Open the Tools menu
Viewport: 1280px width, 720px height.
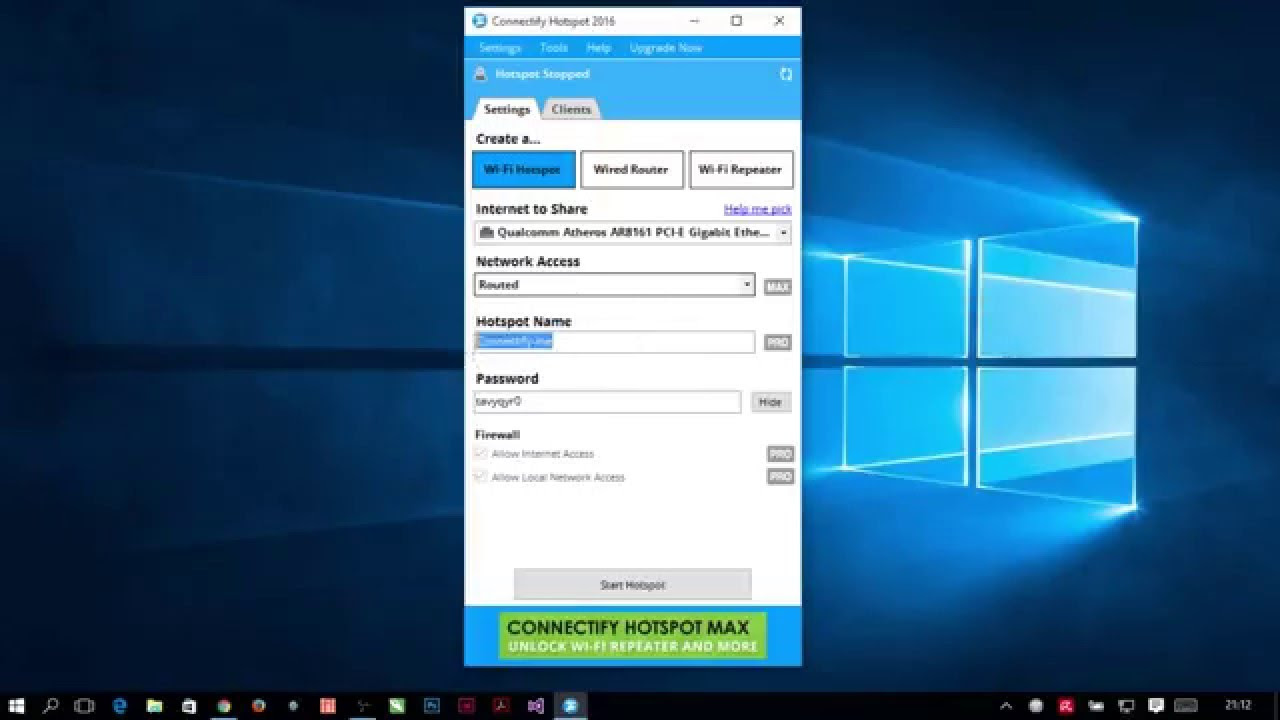pyautogui.click(x=554, y=48)
